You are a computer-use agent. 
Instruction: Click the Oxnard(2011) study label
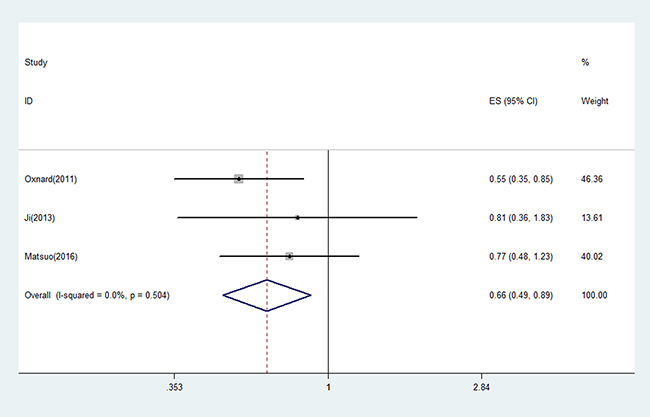click(51, 179)
